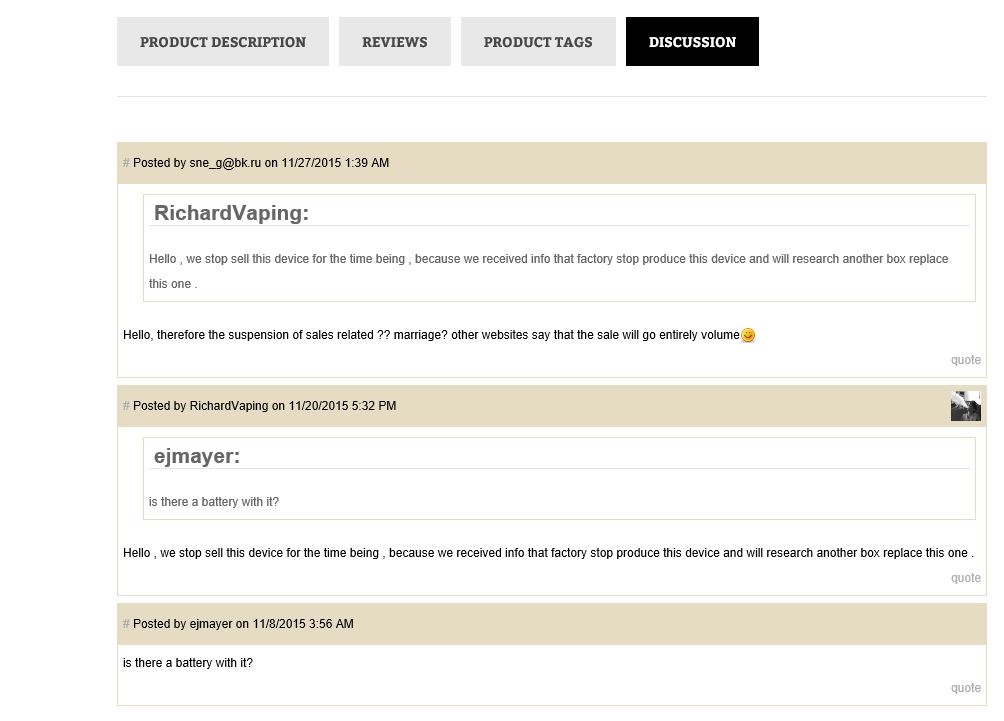
Task: Click sne_g@bk.ru username in post header
Action: [225, 163]
